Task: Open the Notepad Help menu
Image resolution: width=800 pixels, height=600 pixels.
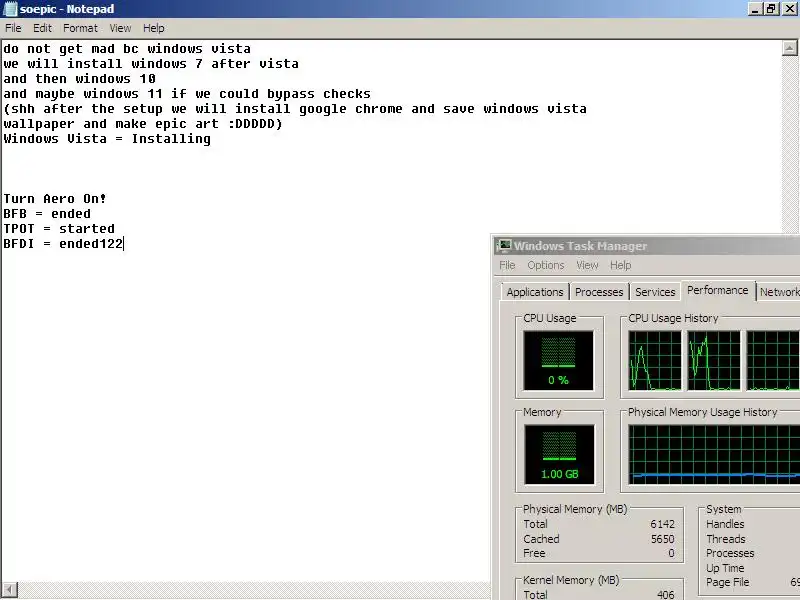Action: 154,28
